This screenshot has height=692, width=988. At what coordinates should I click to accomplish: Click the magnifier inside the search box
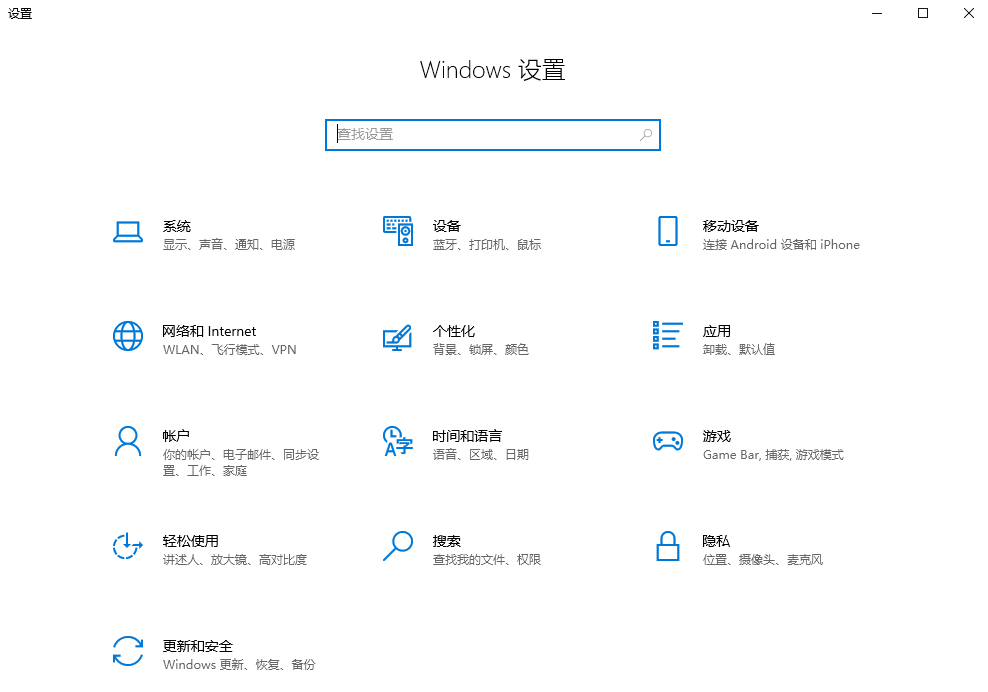(x=646, y=134)
